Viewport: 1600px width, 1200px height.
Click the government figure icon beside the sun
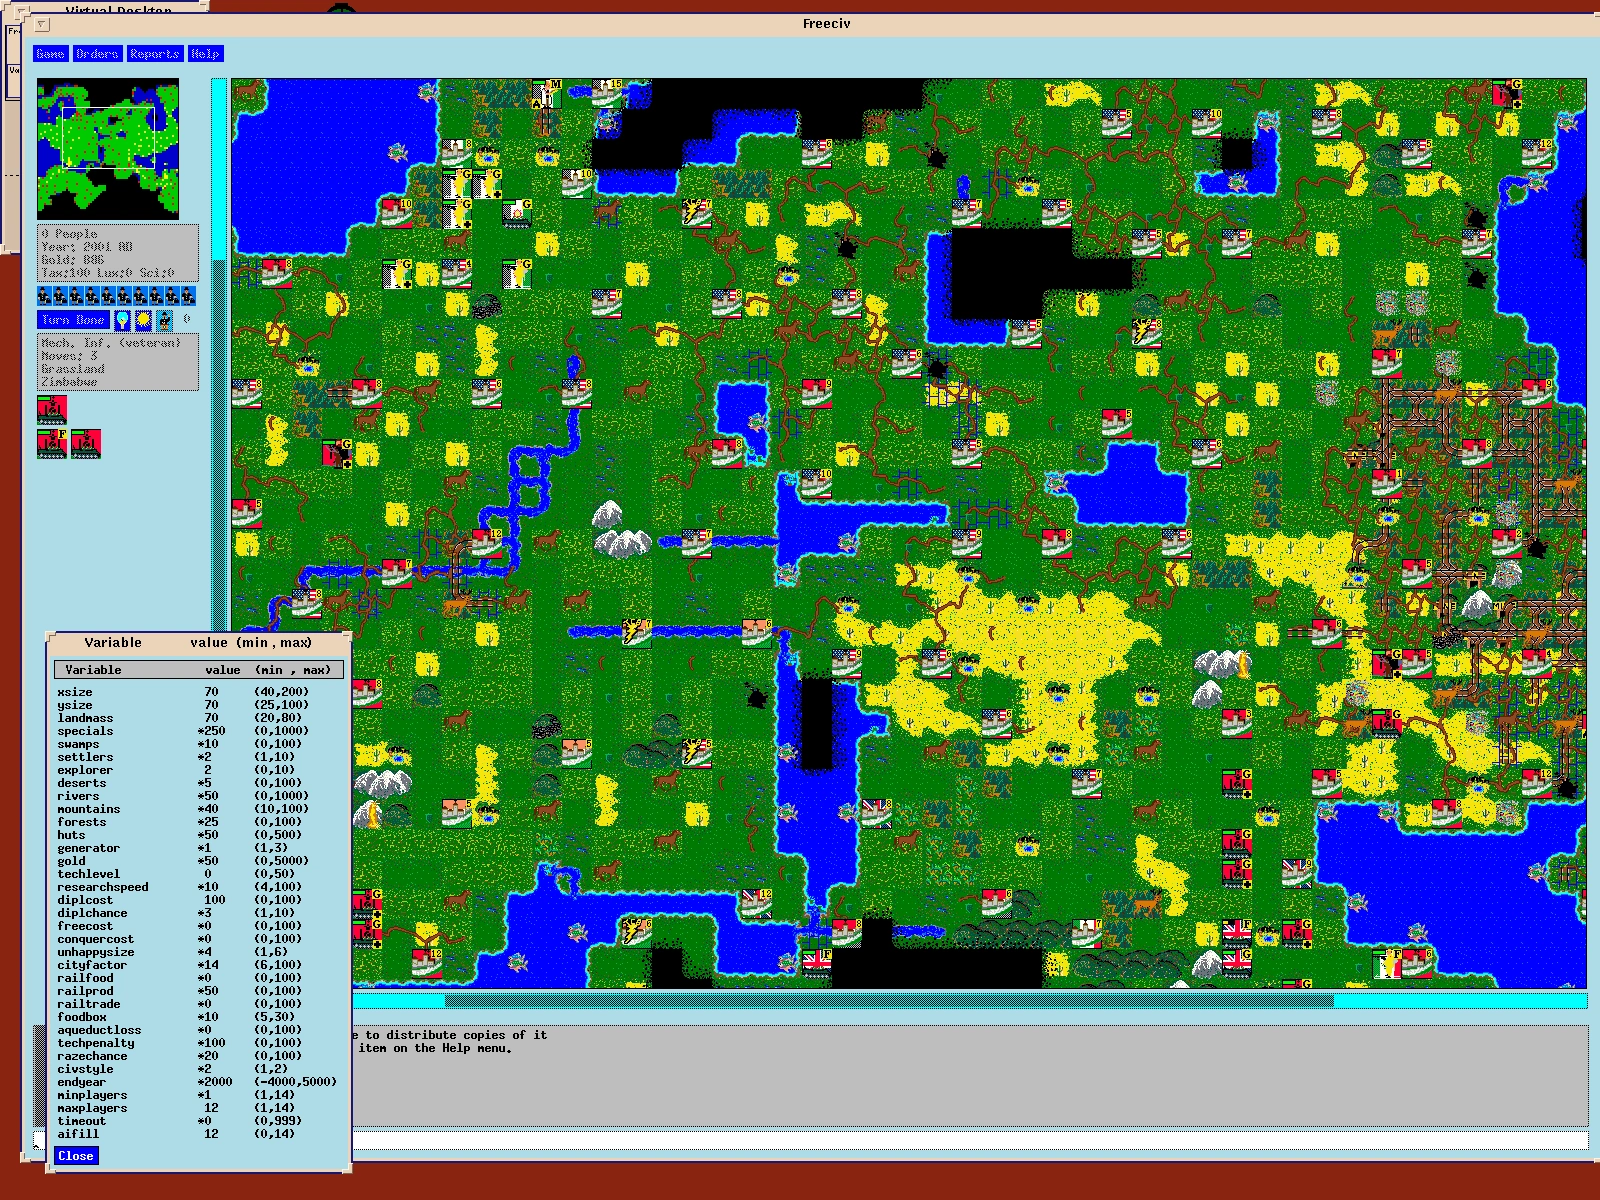point(165,320)
